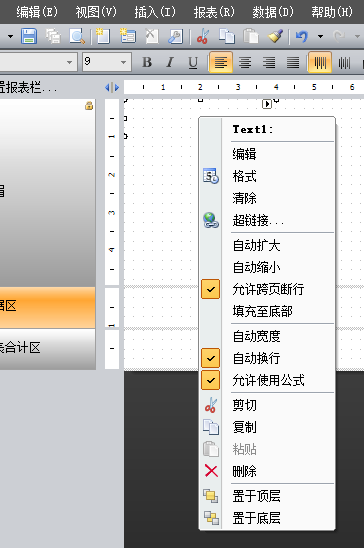Click the smart-tag arrow on Text1 object

point(267,104)
